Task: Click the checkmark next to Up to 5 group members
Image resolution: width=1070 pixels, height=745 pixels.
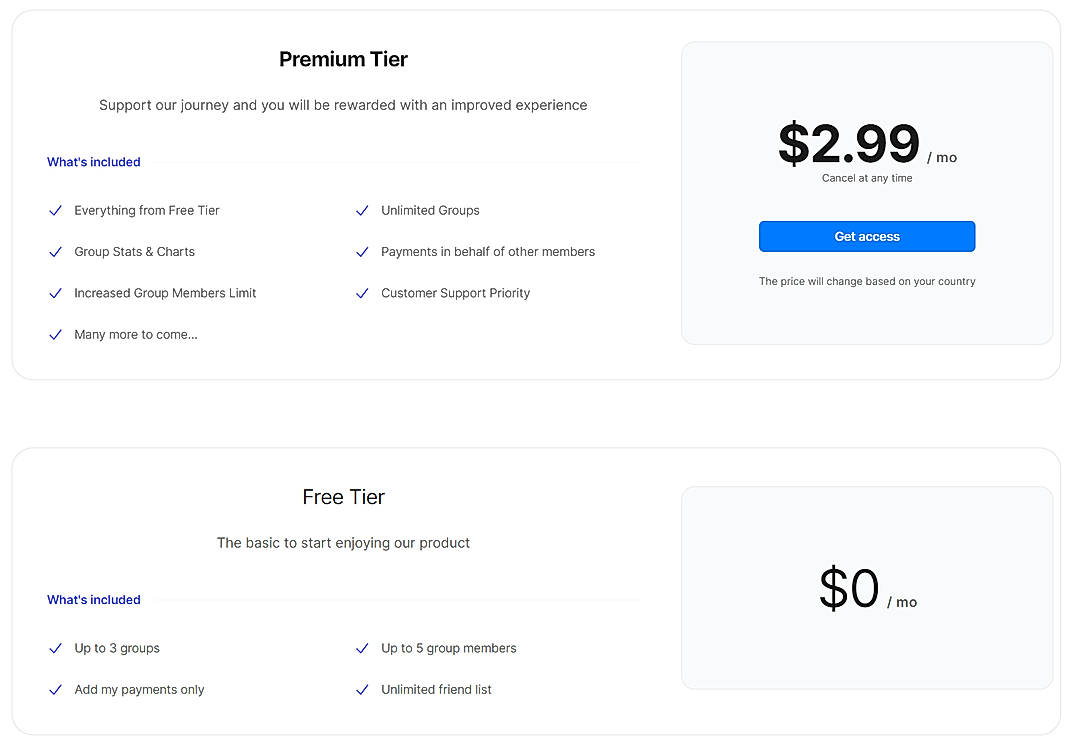Action: click(x=362, y=648)
